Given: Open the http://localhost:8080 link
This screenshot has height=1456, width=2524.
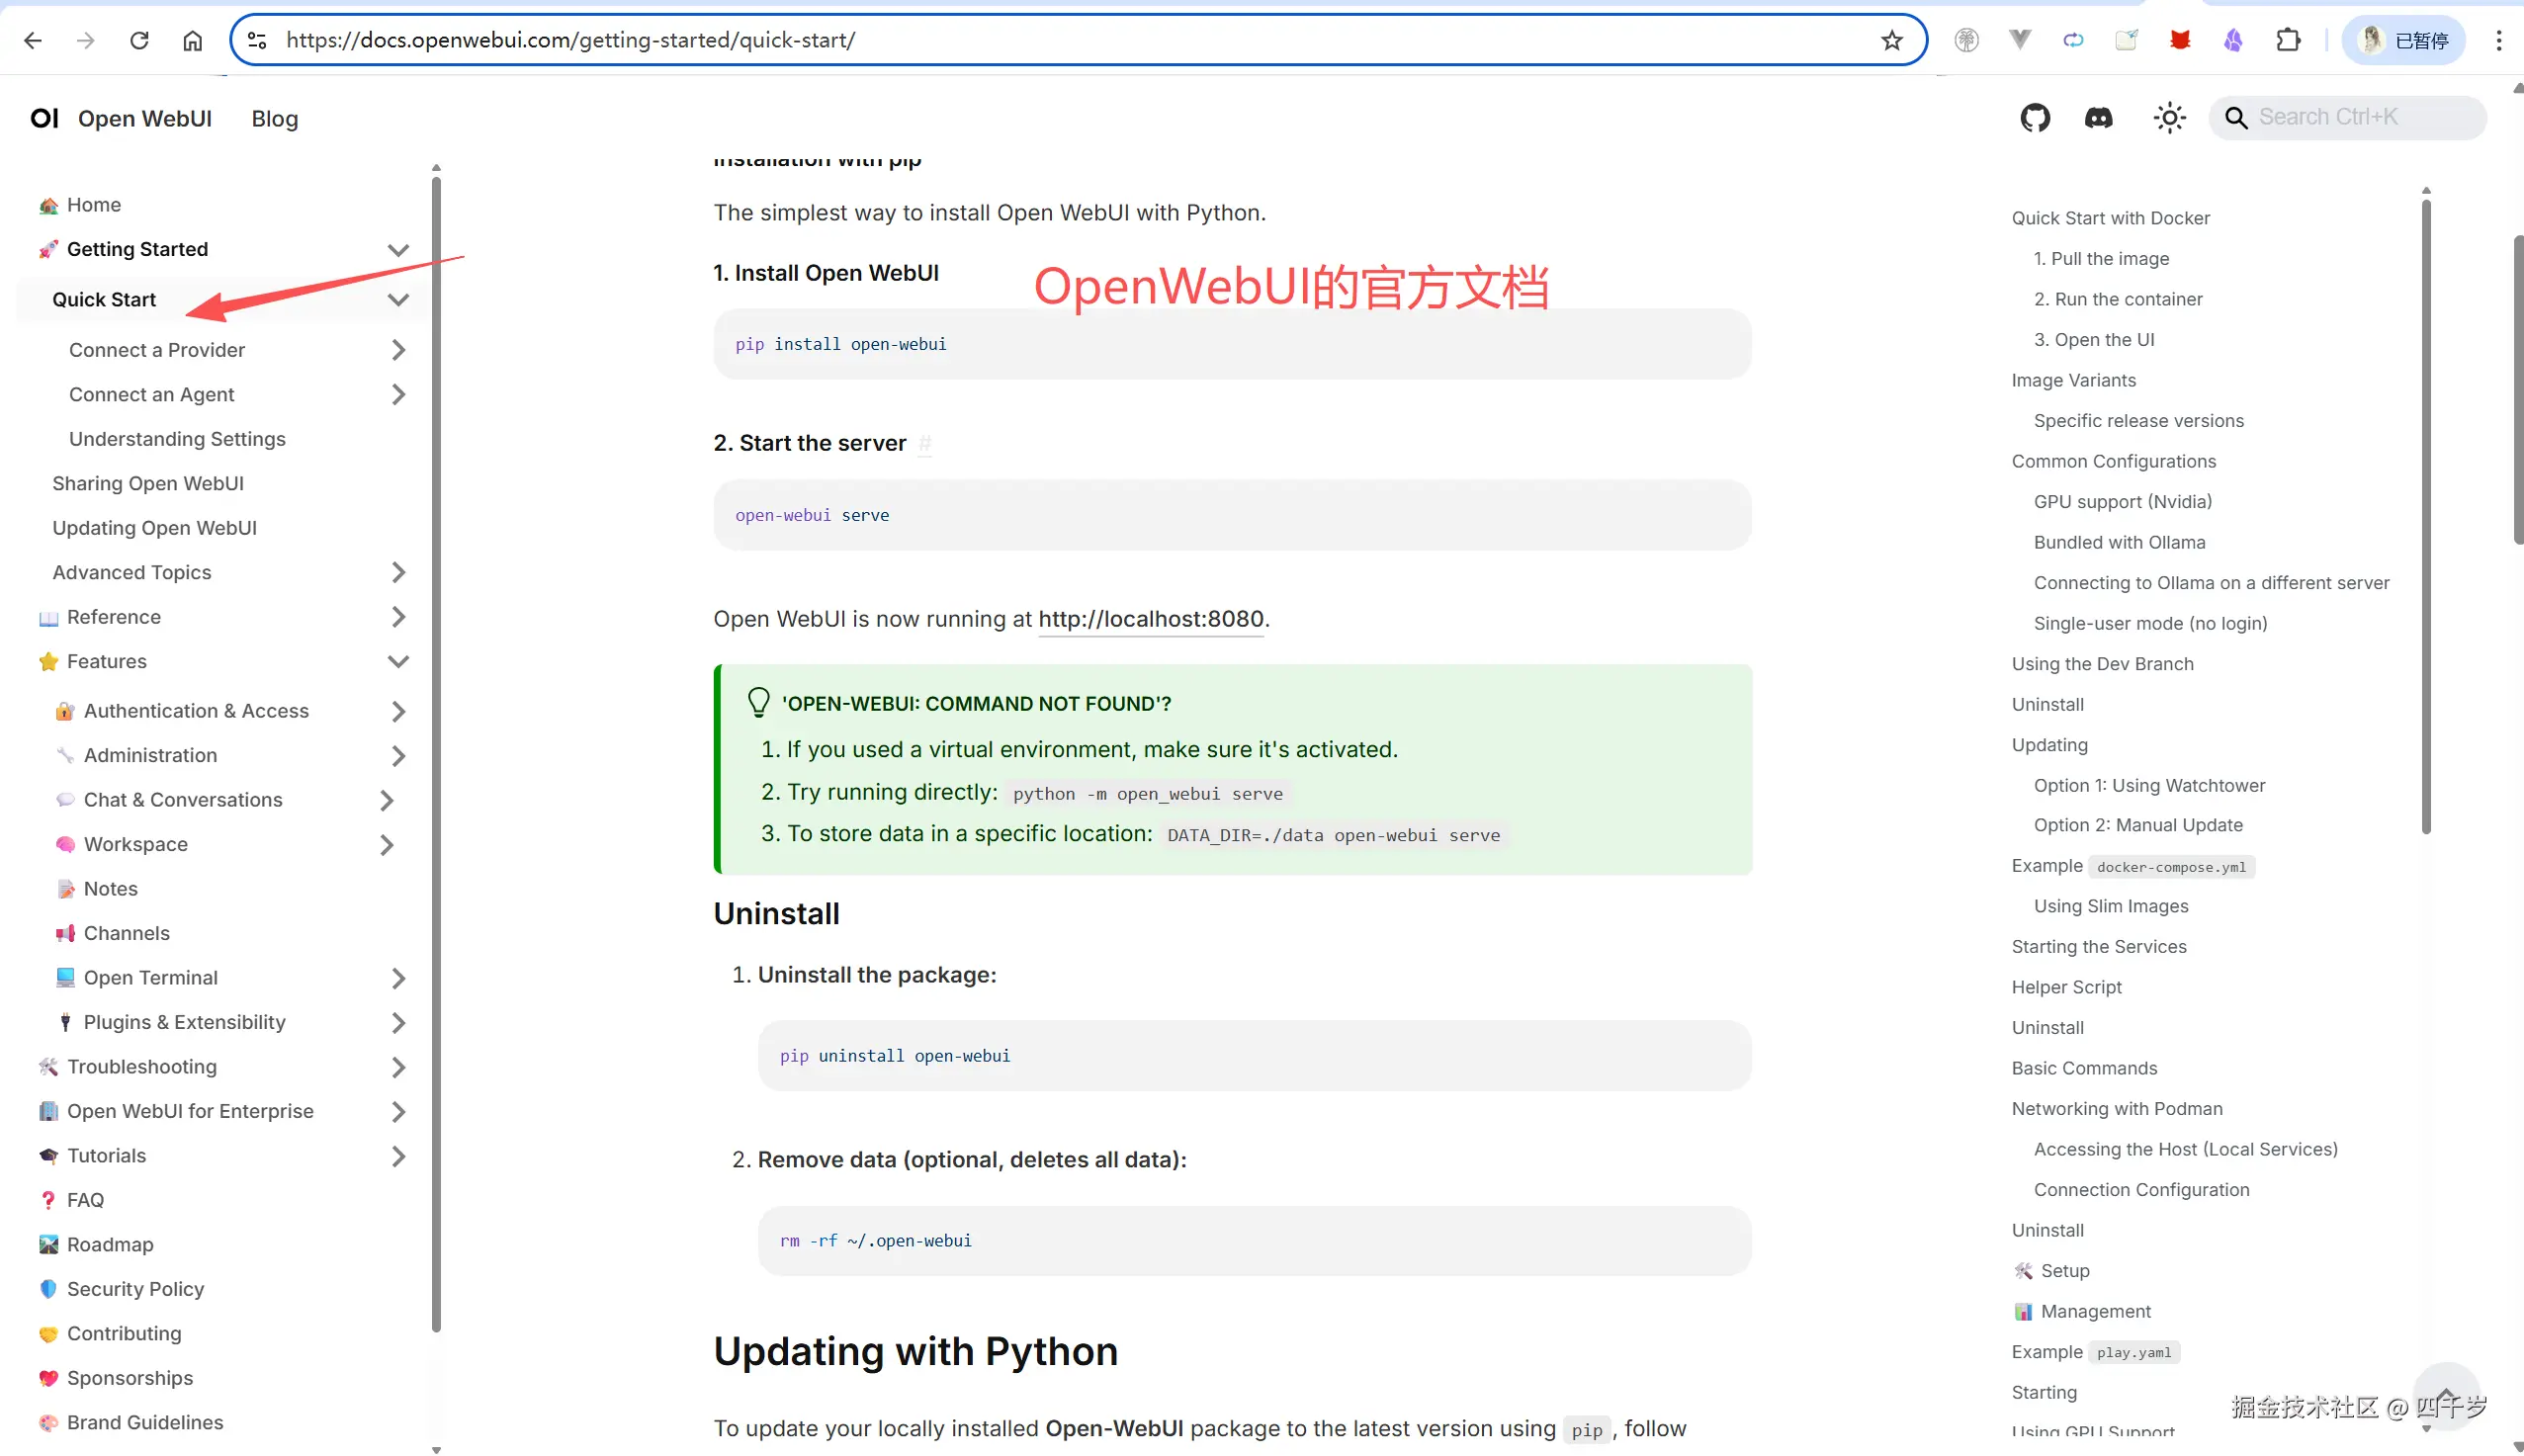Looking at the screenshot, I should [1150, 619].
